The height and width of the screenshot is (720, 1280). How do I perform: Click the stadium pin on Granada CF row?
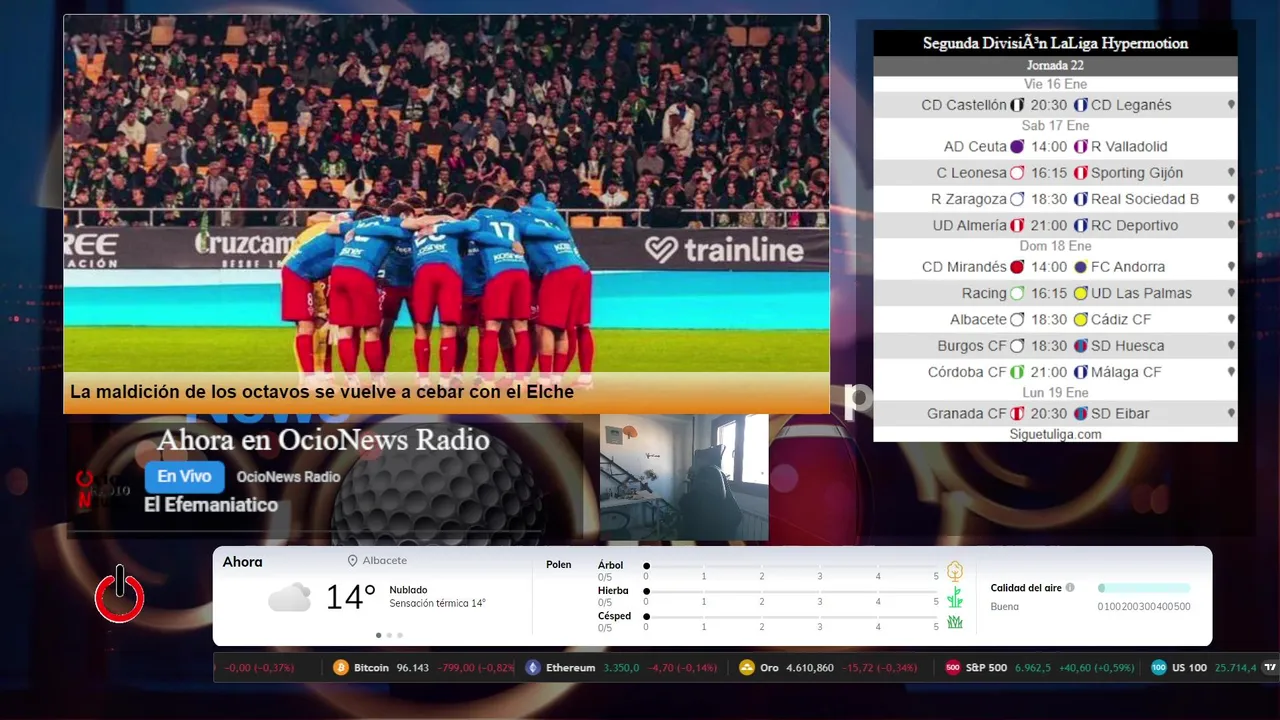pyautogui.click(x=1231, y=413)
